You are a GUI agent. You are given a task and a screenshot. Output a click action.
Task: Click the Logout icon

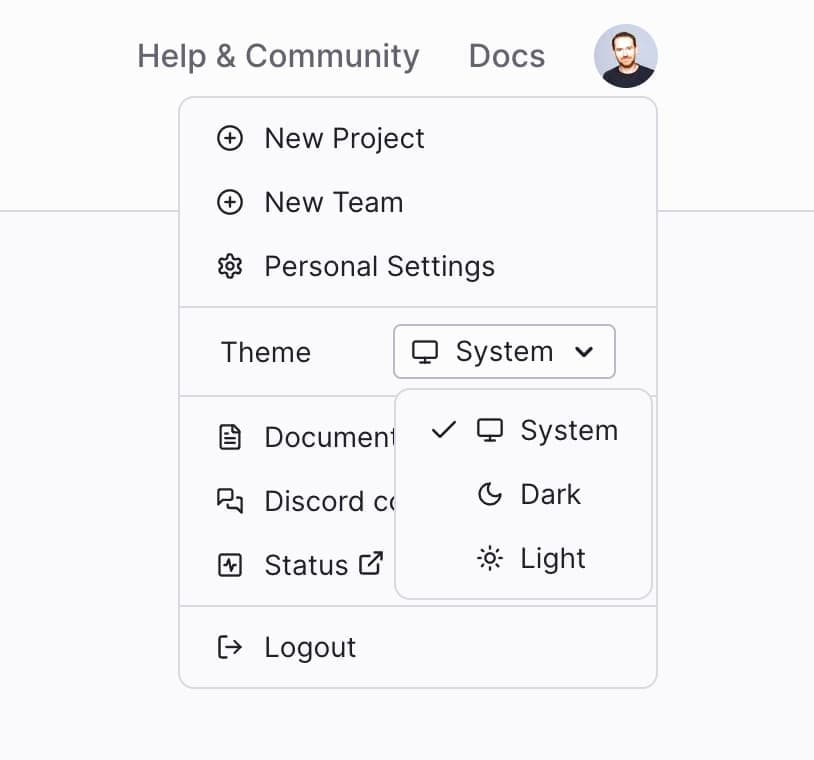pos(231,647)
